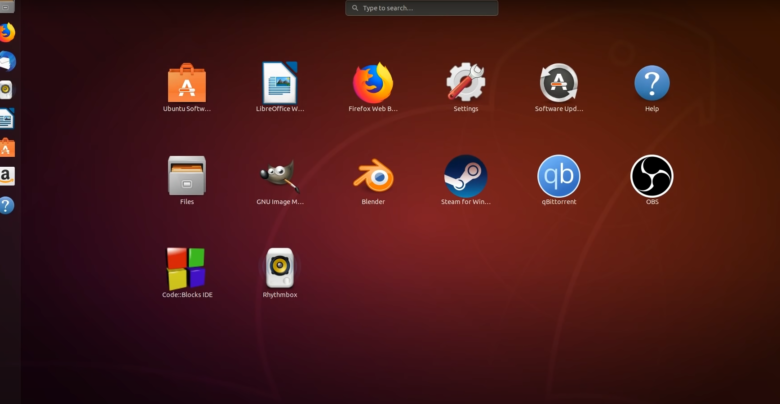Open Amazon from the dock

(7, 176)
